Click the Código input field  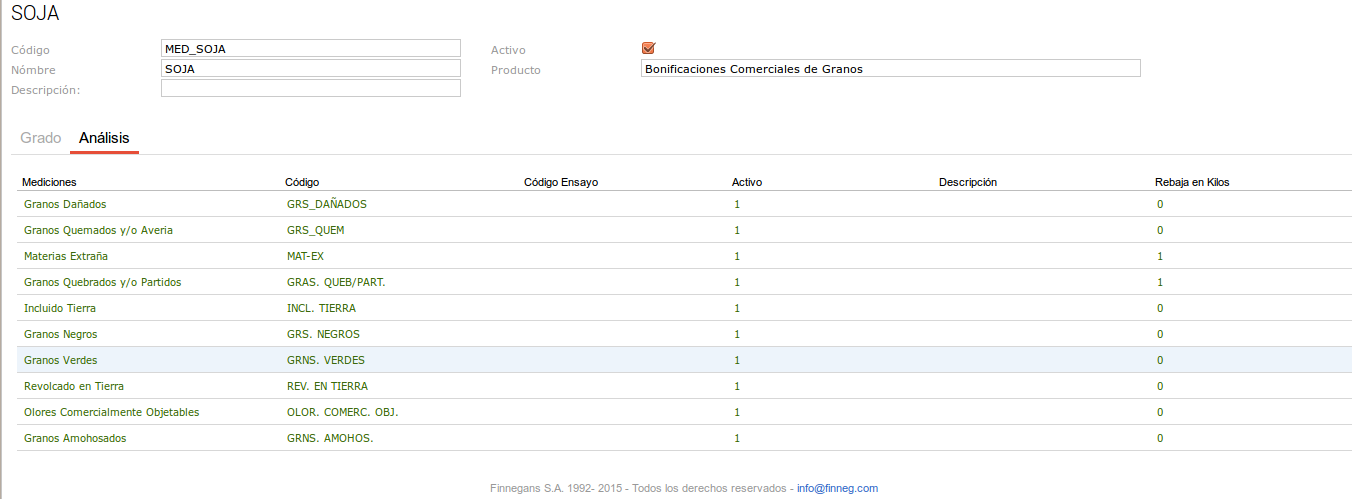[x=310, y=48]
